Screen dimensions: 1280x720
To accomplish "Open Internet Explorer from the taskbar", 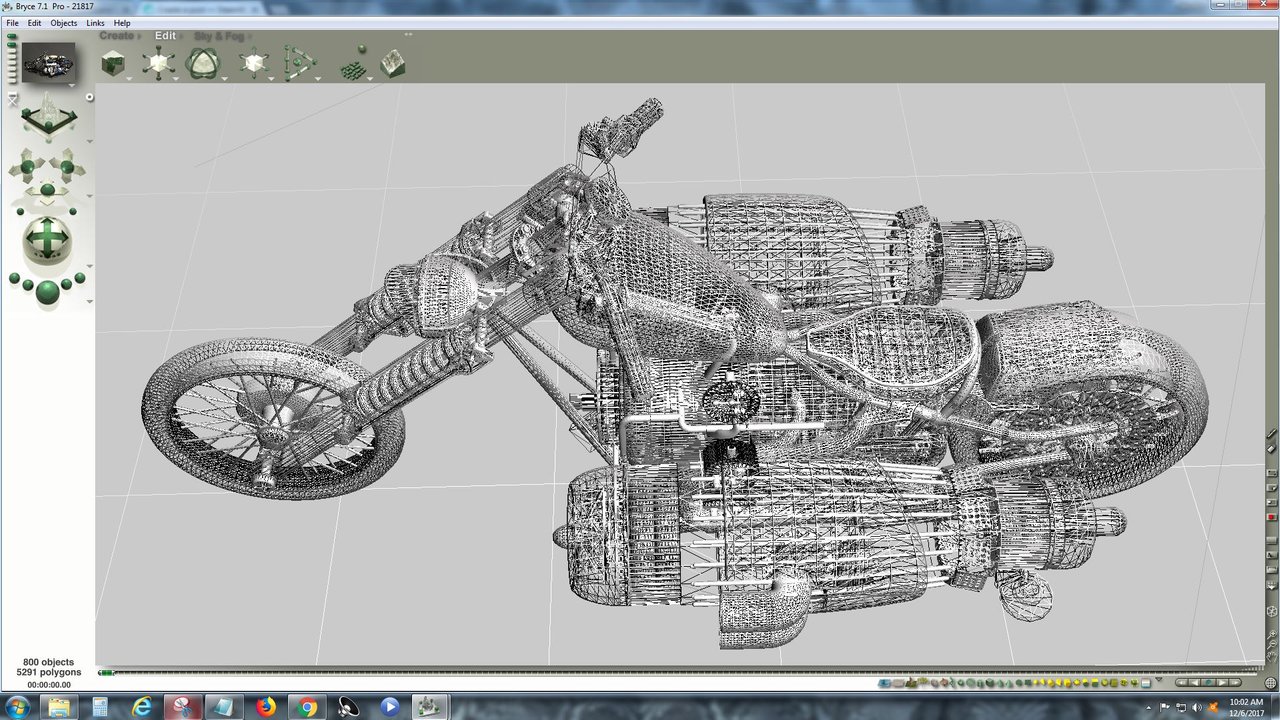I will point(141,707).
